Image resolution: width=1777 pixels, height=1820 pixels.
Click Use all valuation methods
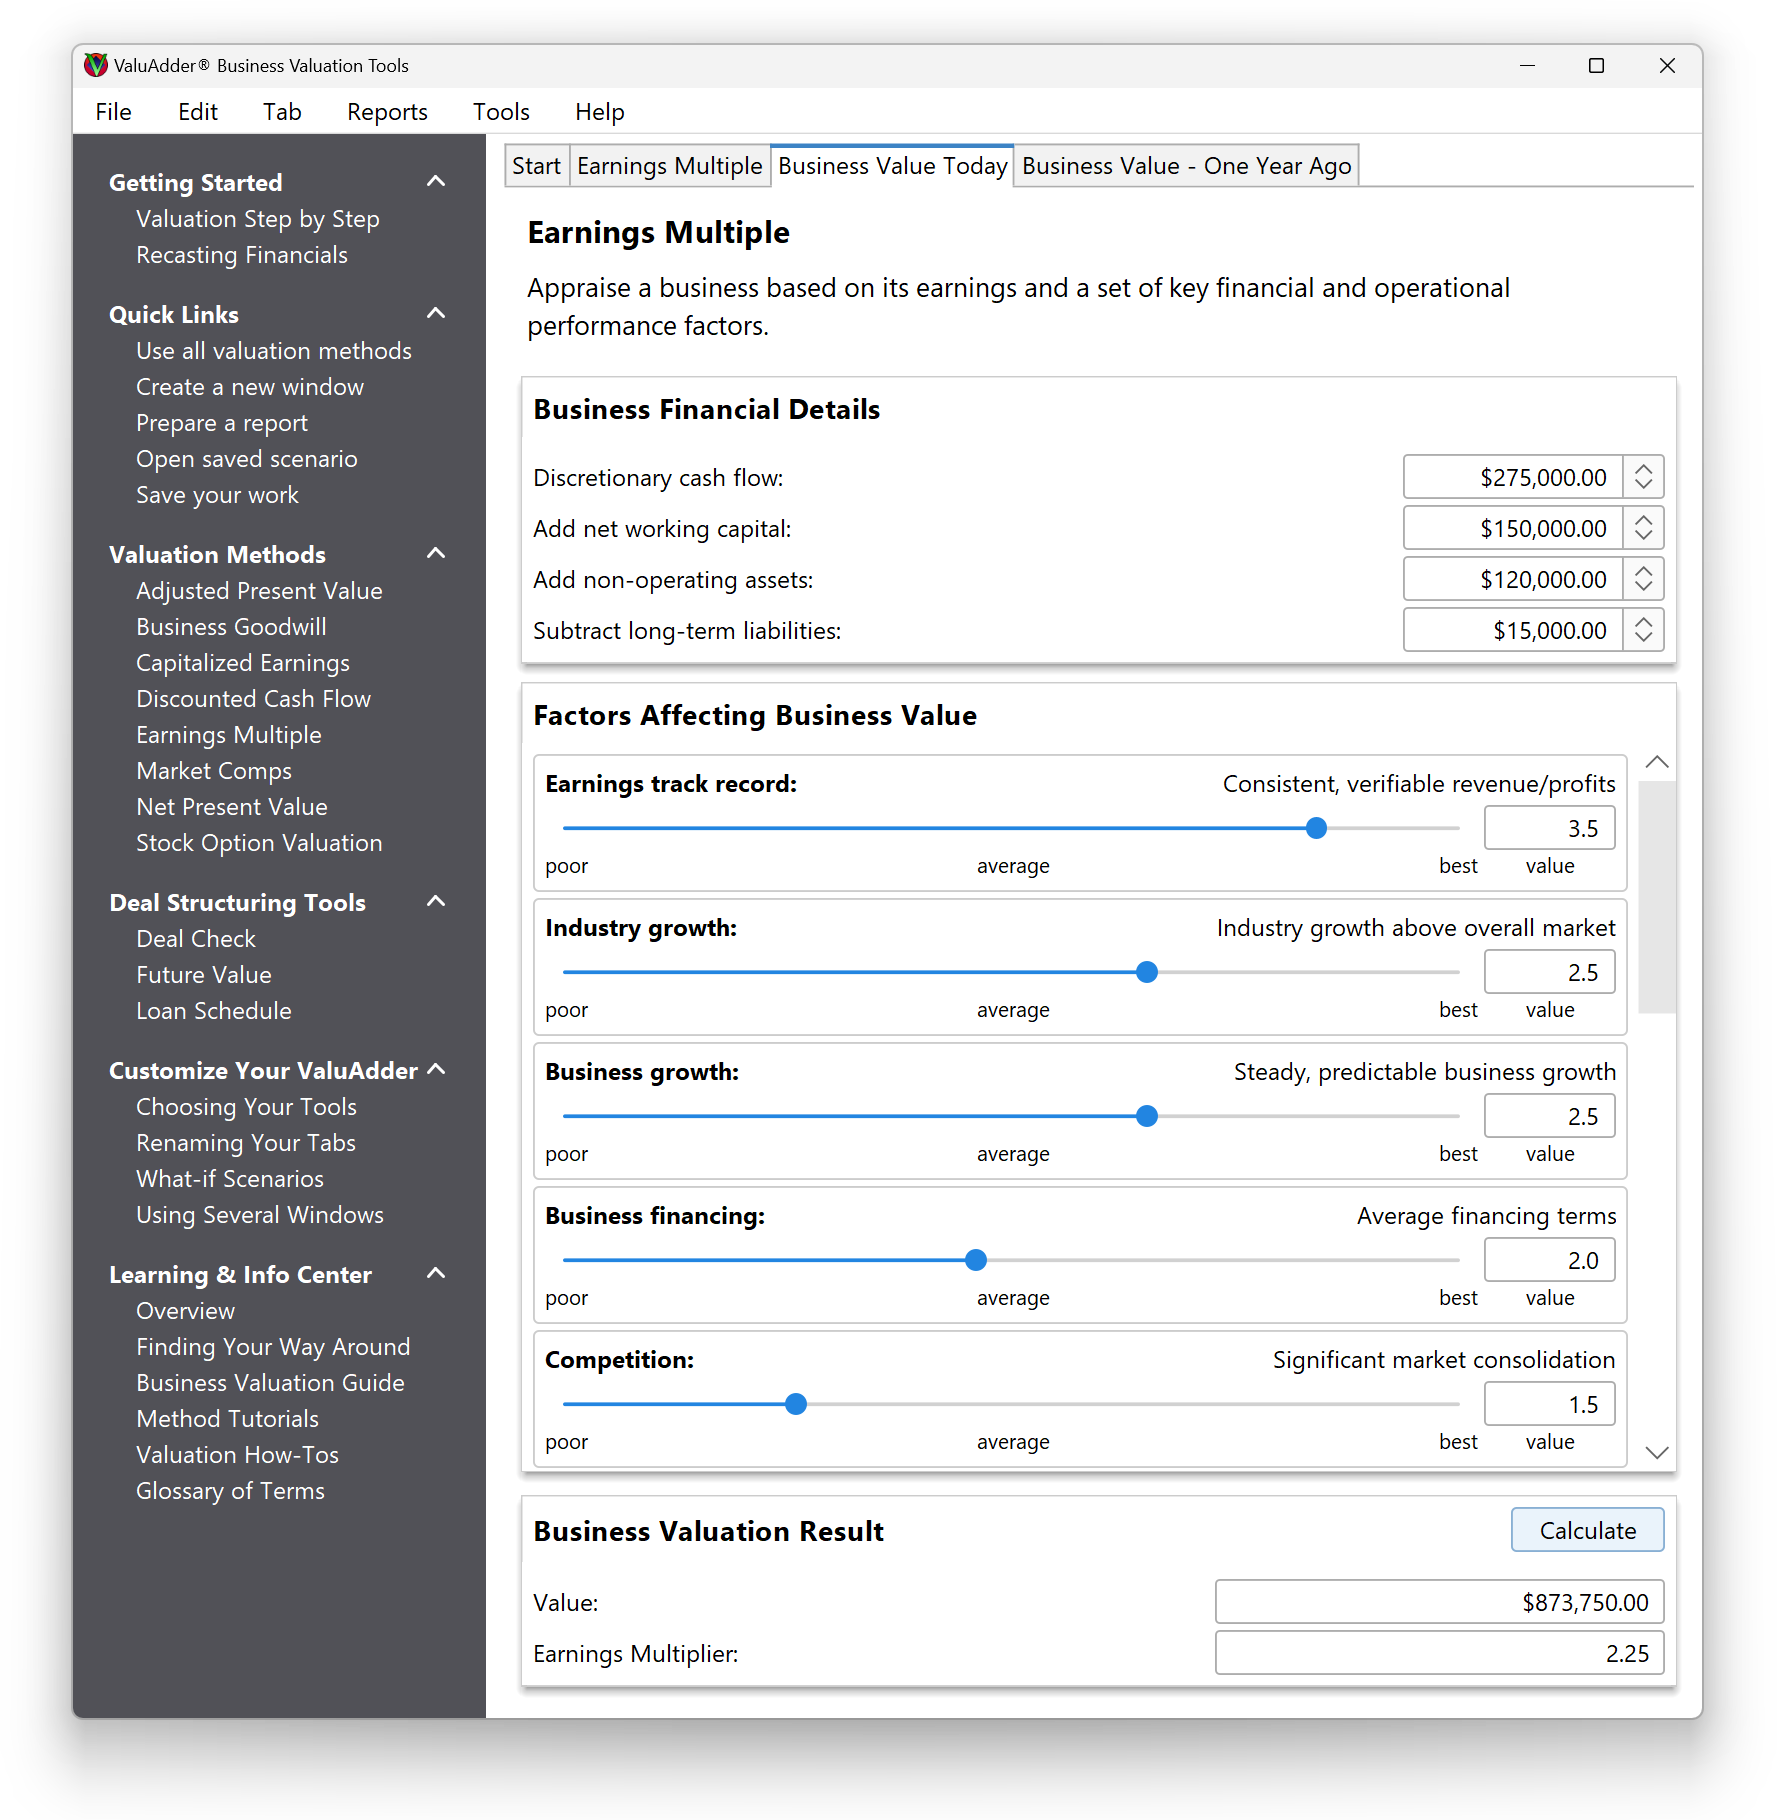coord(274,351)
